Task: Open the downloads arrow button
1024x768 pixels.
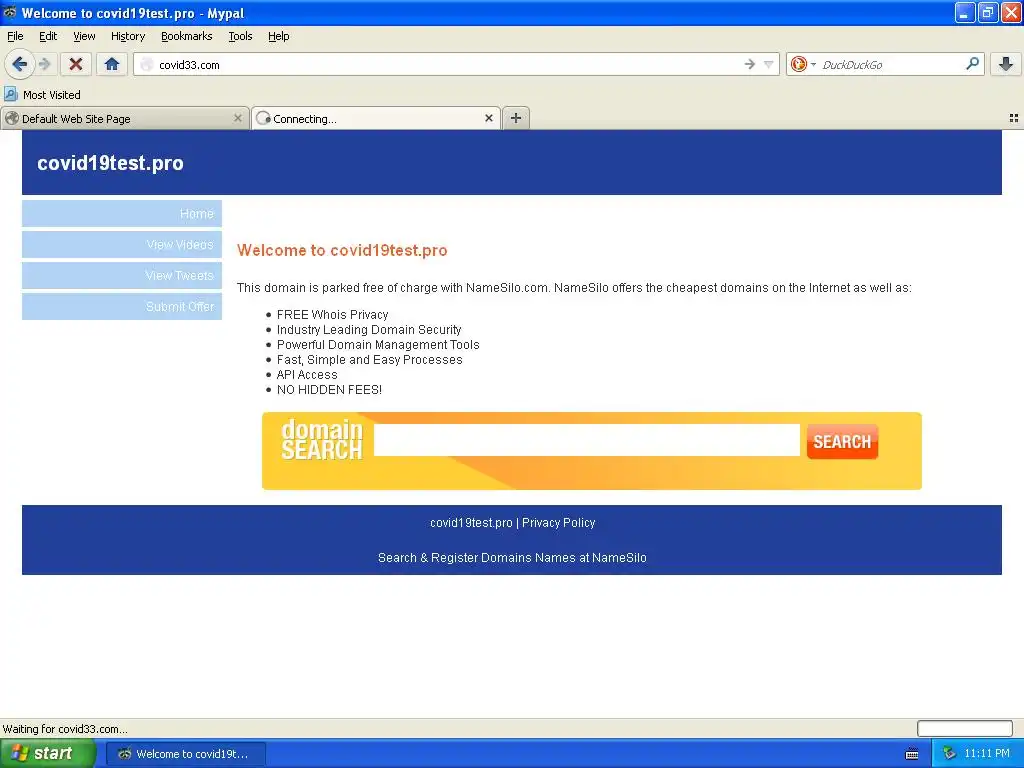Action: (x=1006, y=64)
